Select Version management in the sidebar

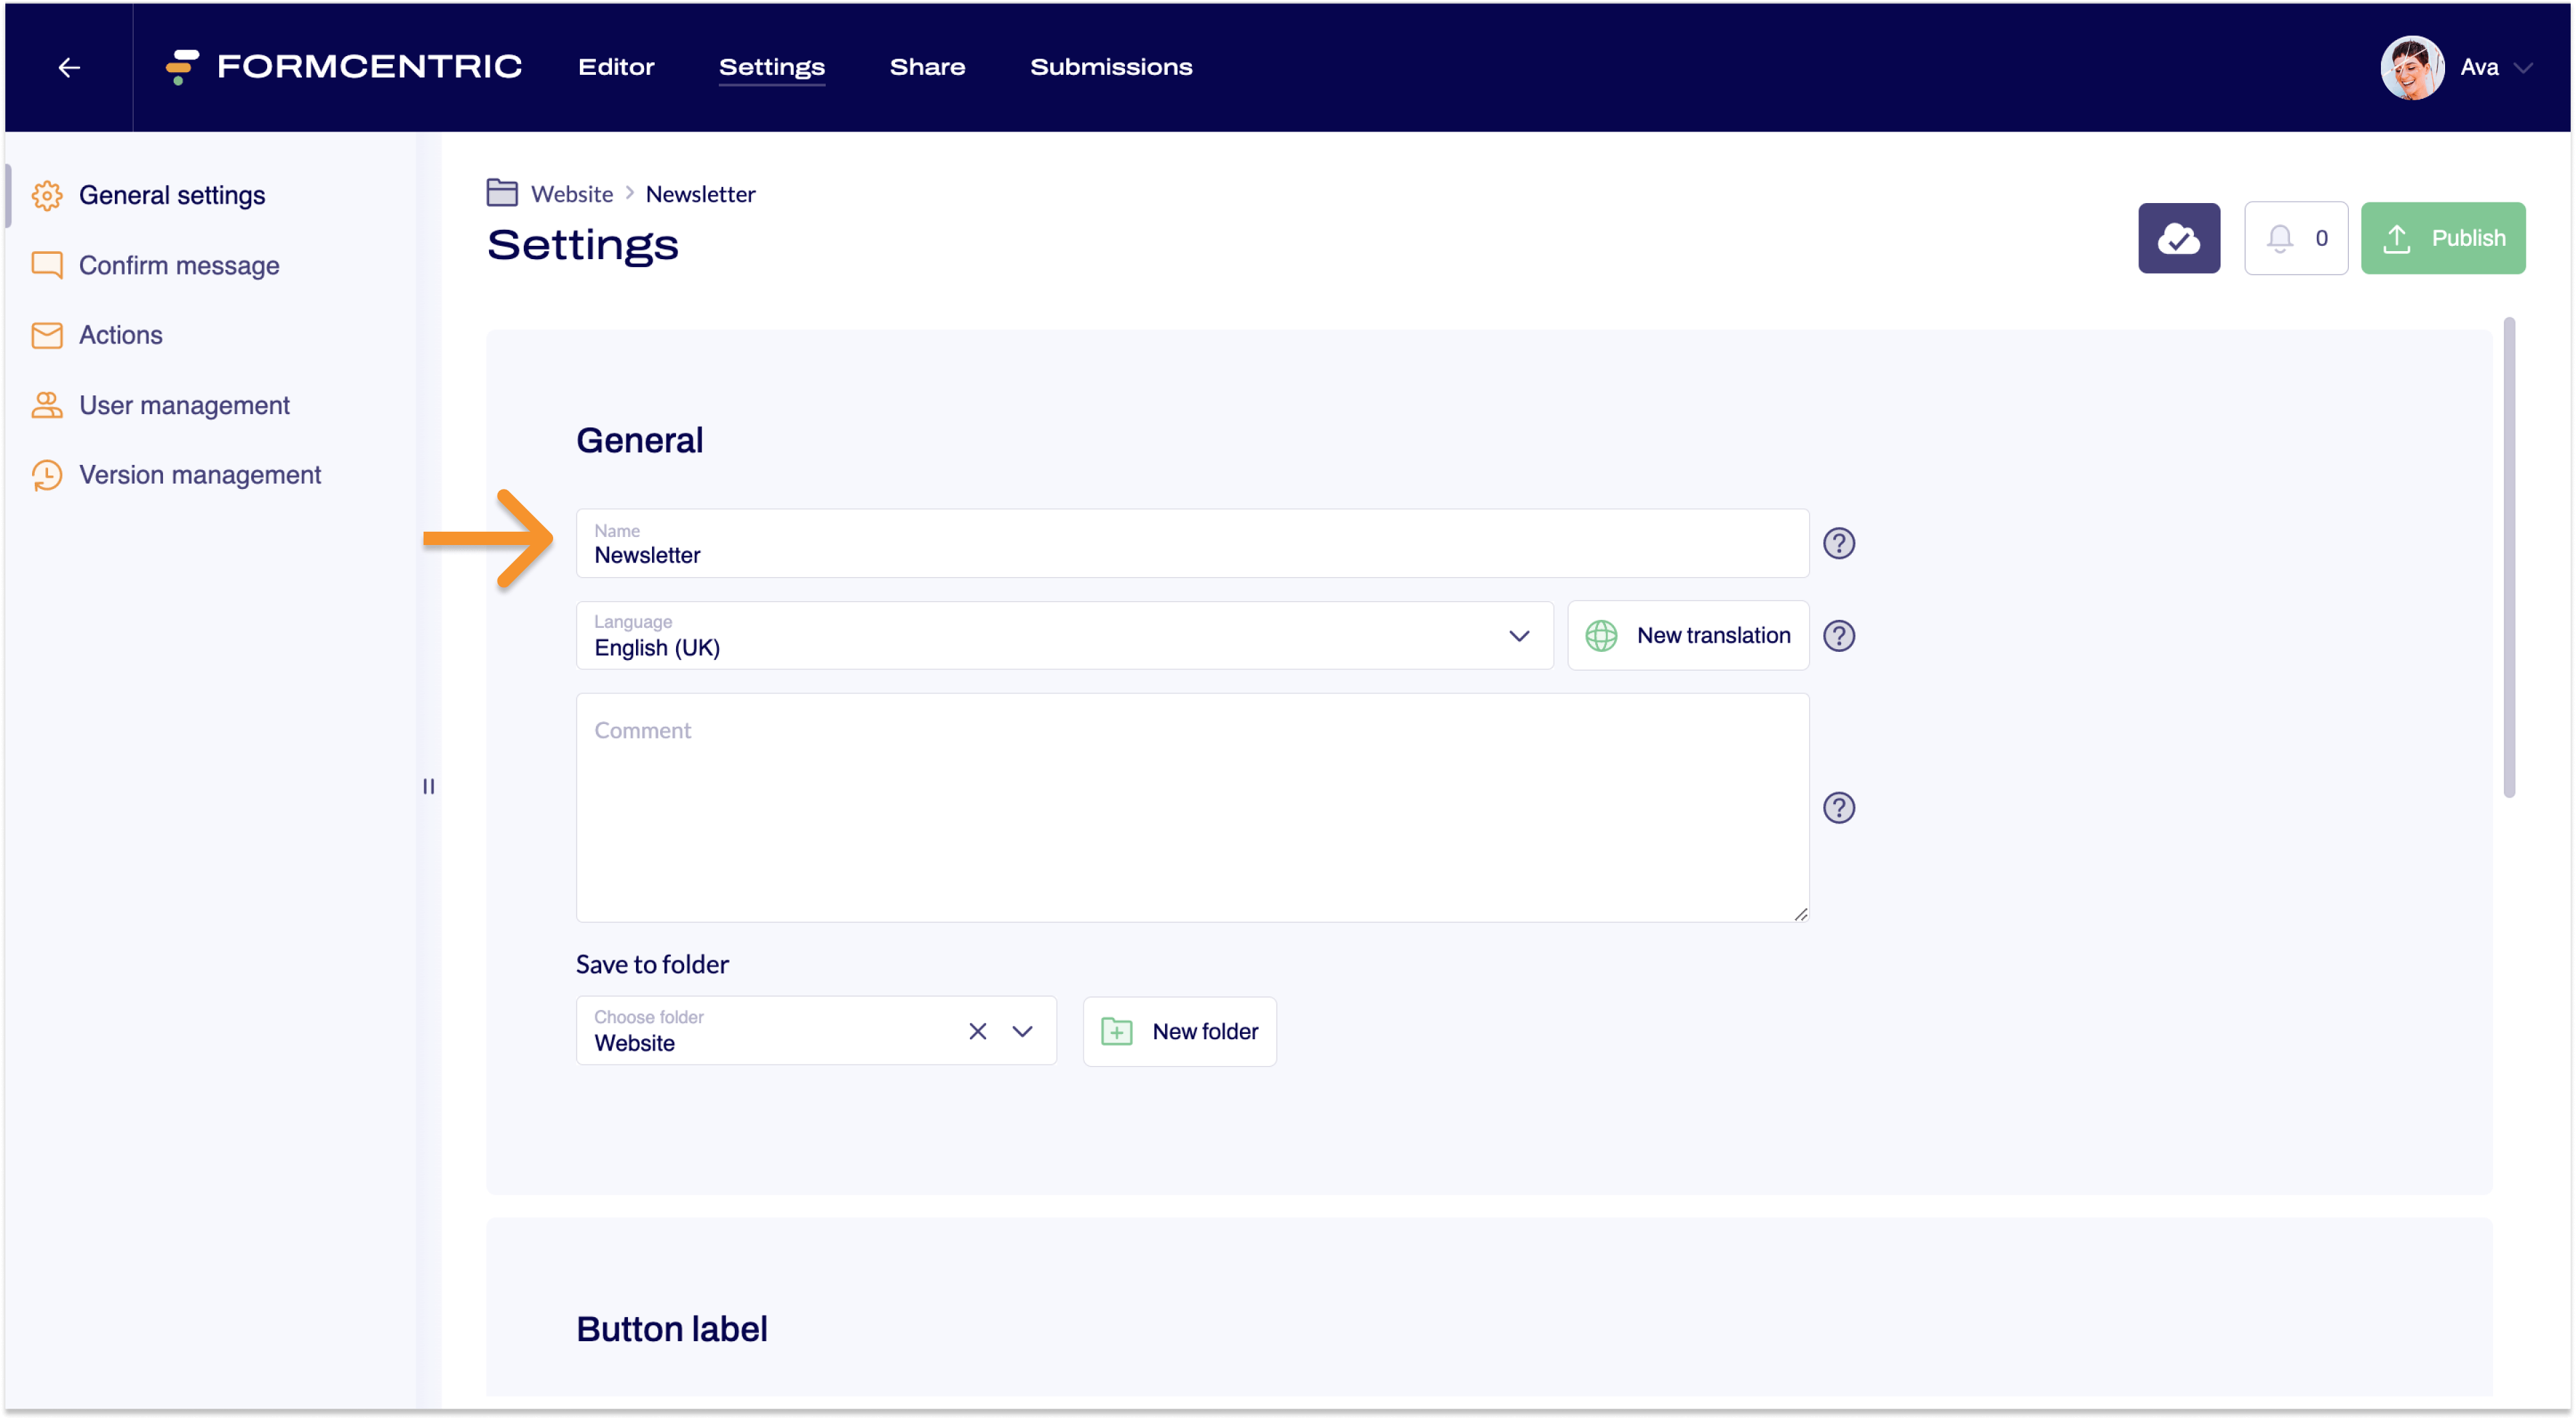[x=200, y=474]
